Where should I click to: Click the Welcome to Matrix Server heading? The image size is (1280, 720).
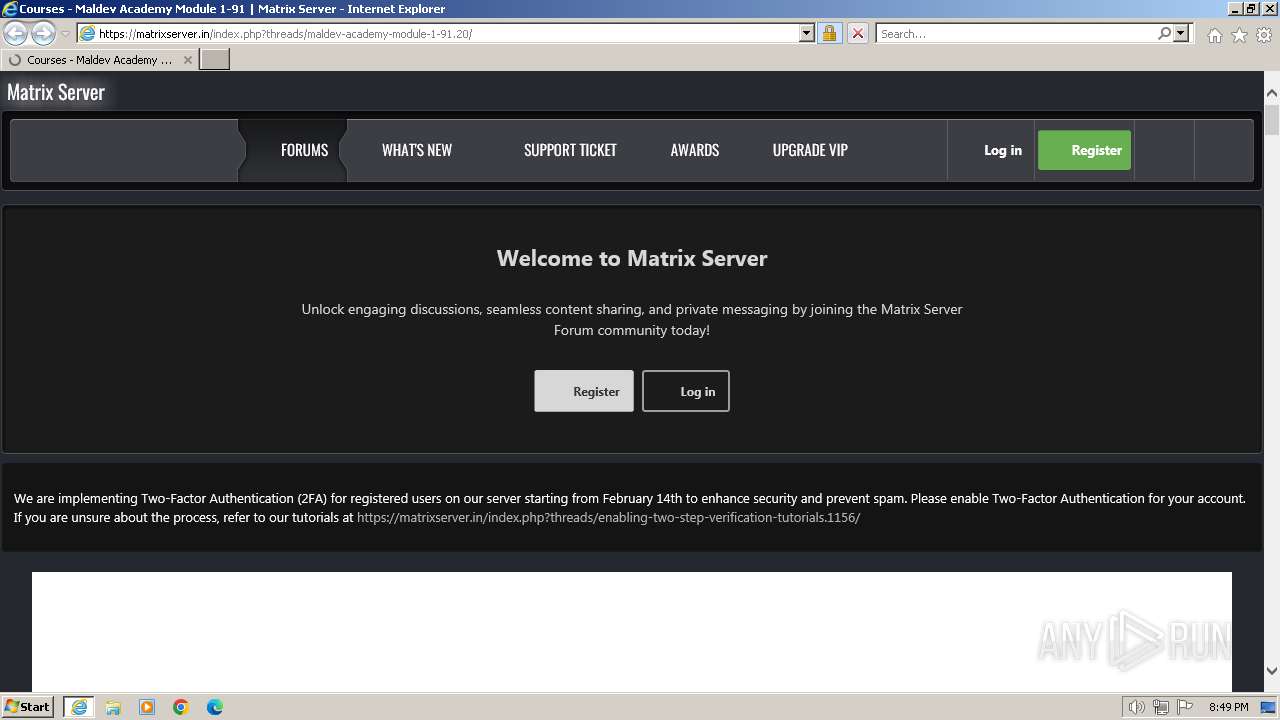632,258
